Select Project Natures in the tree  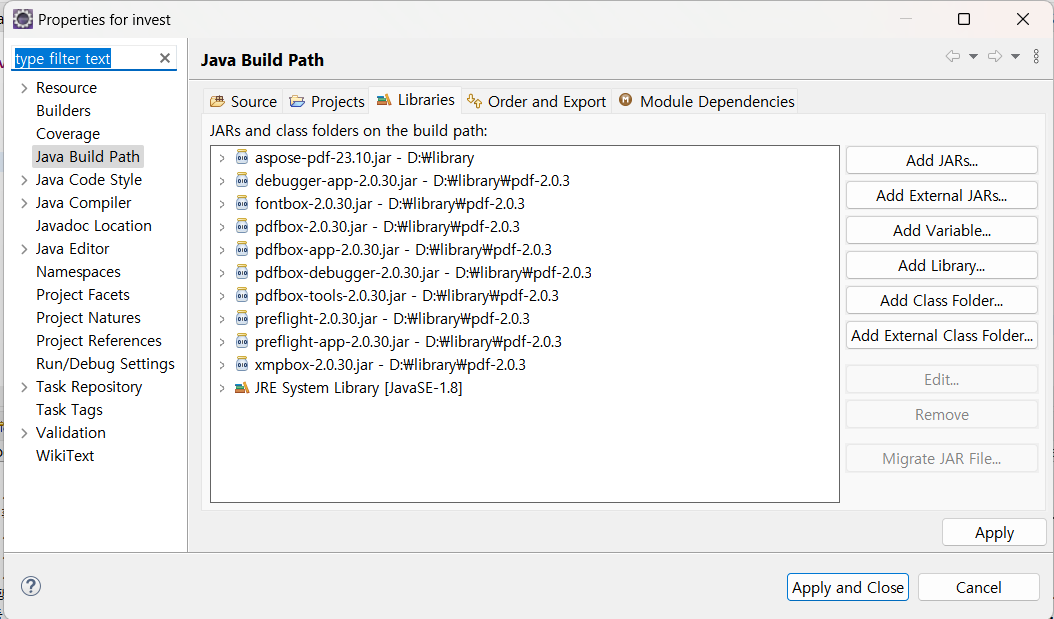click(x=88, y=318)
